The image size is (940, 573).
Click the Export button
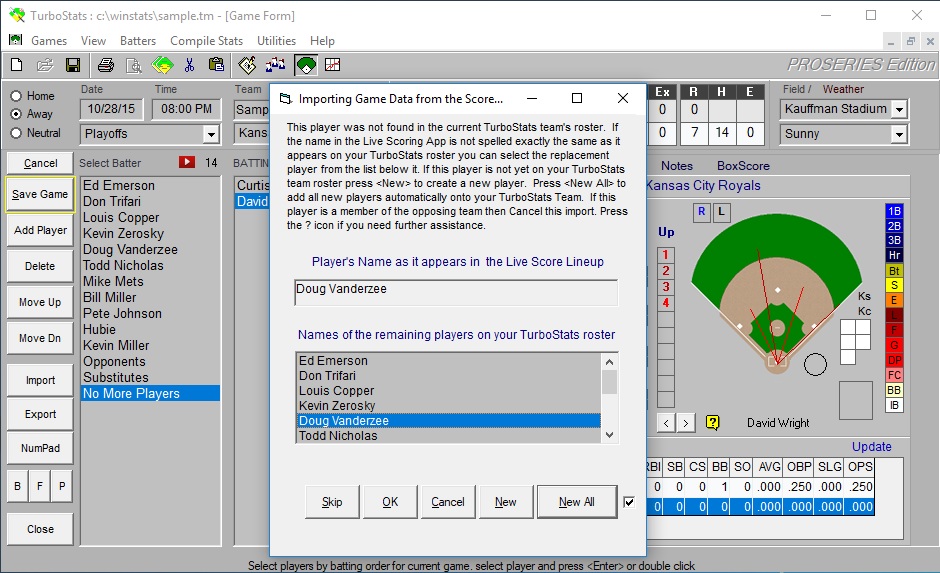pos(40,414)
